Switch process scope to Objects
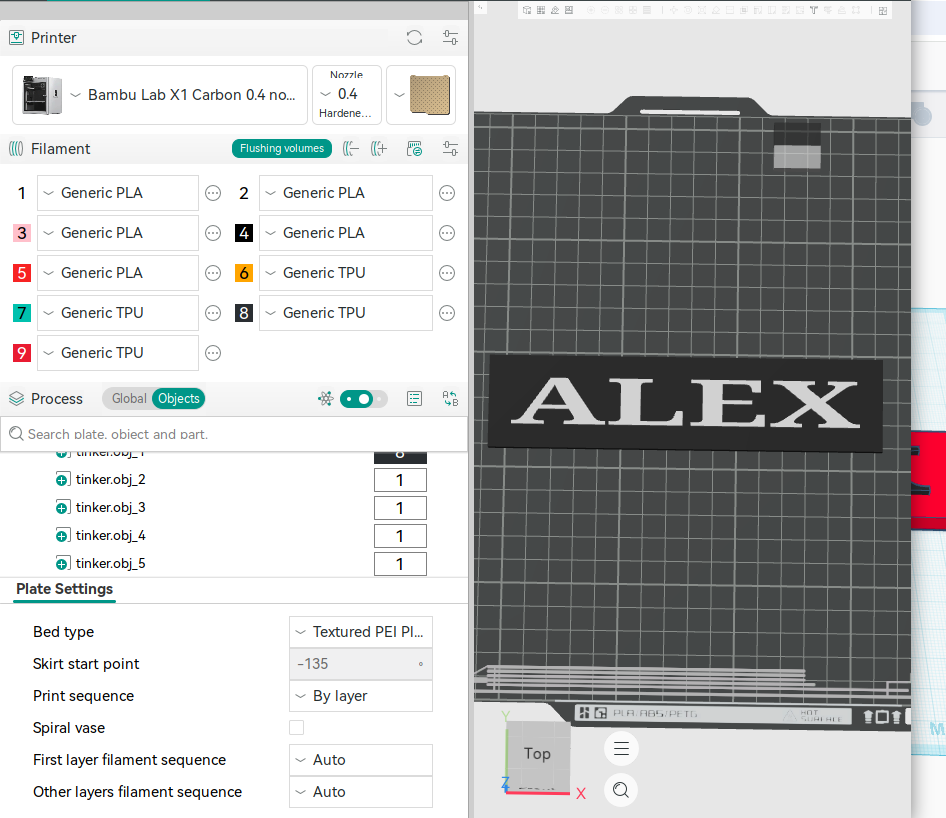Image resolution: width=946 pixels, height=818 pixels. click(179, 399)
